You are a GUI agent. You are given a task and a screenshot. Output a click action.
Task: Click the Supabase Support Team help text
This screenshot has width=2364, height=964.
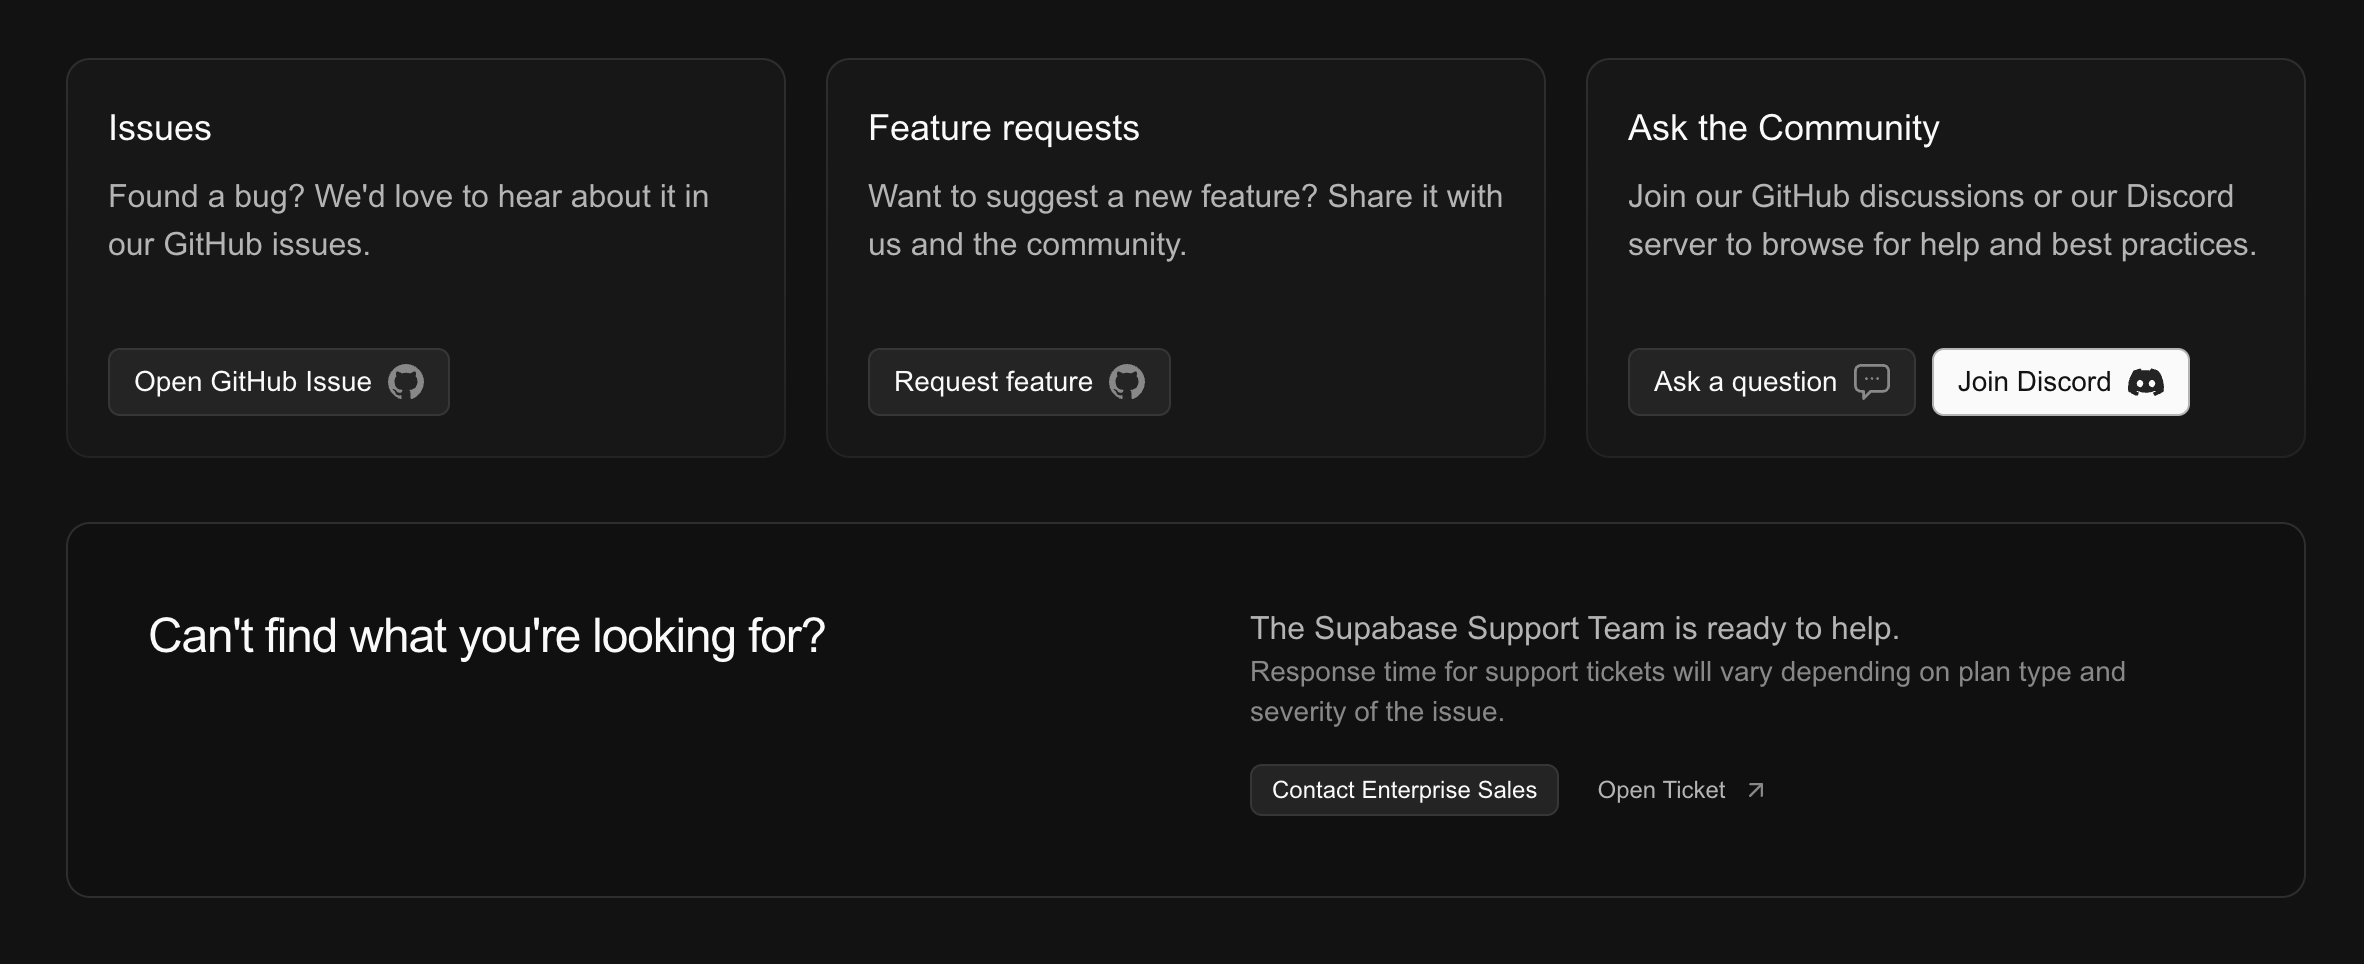coord(1575,627)
